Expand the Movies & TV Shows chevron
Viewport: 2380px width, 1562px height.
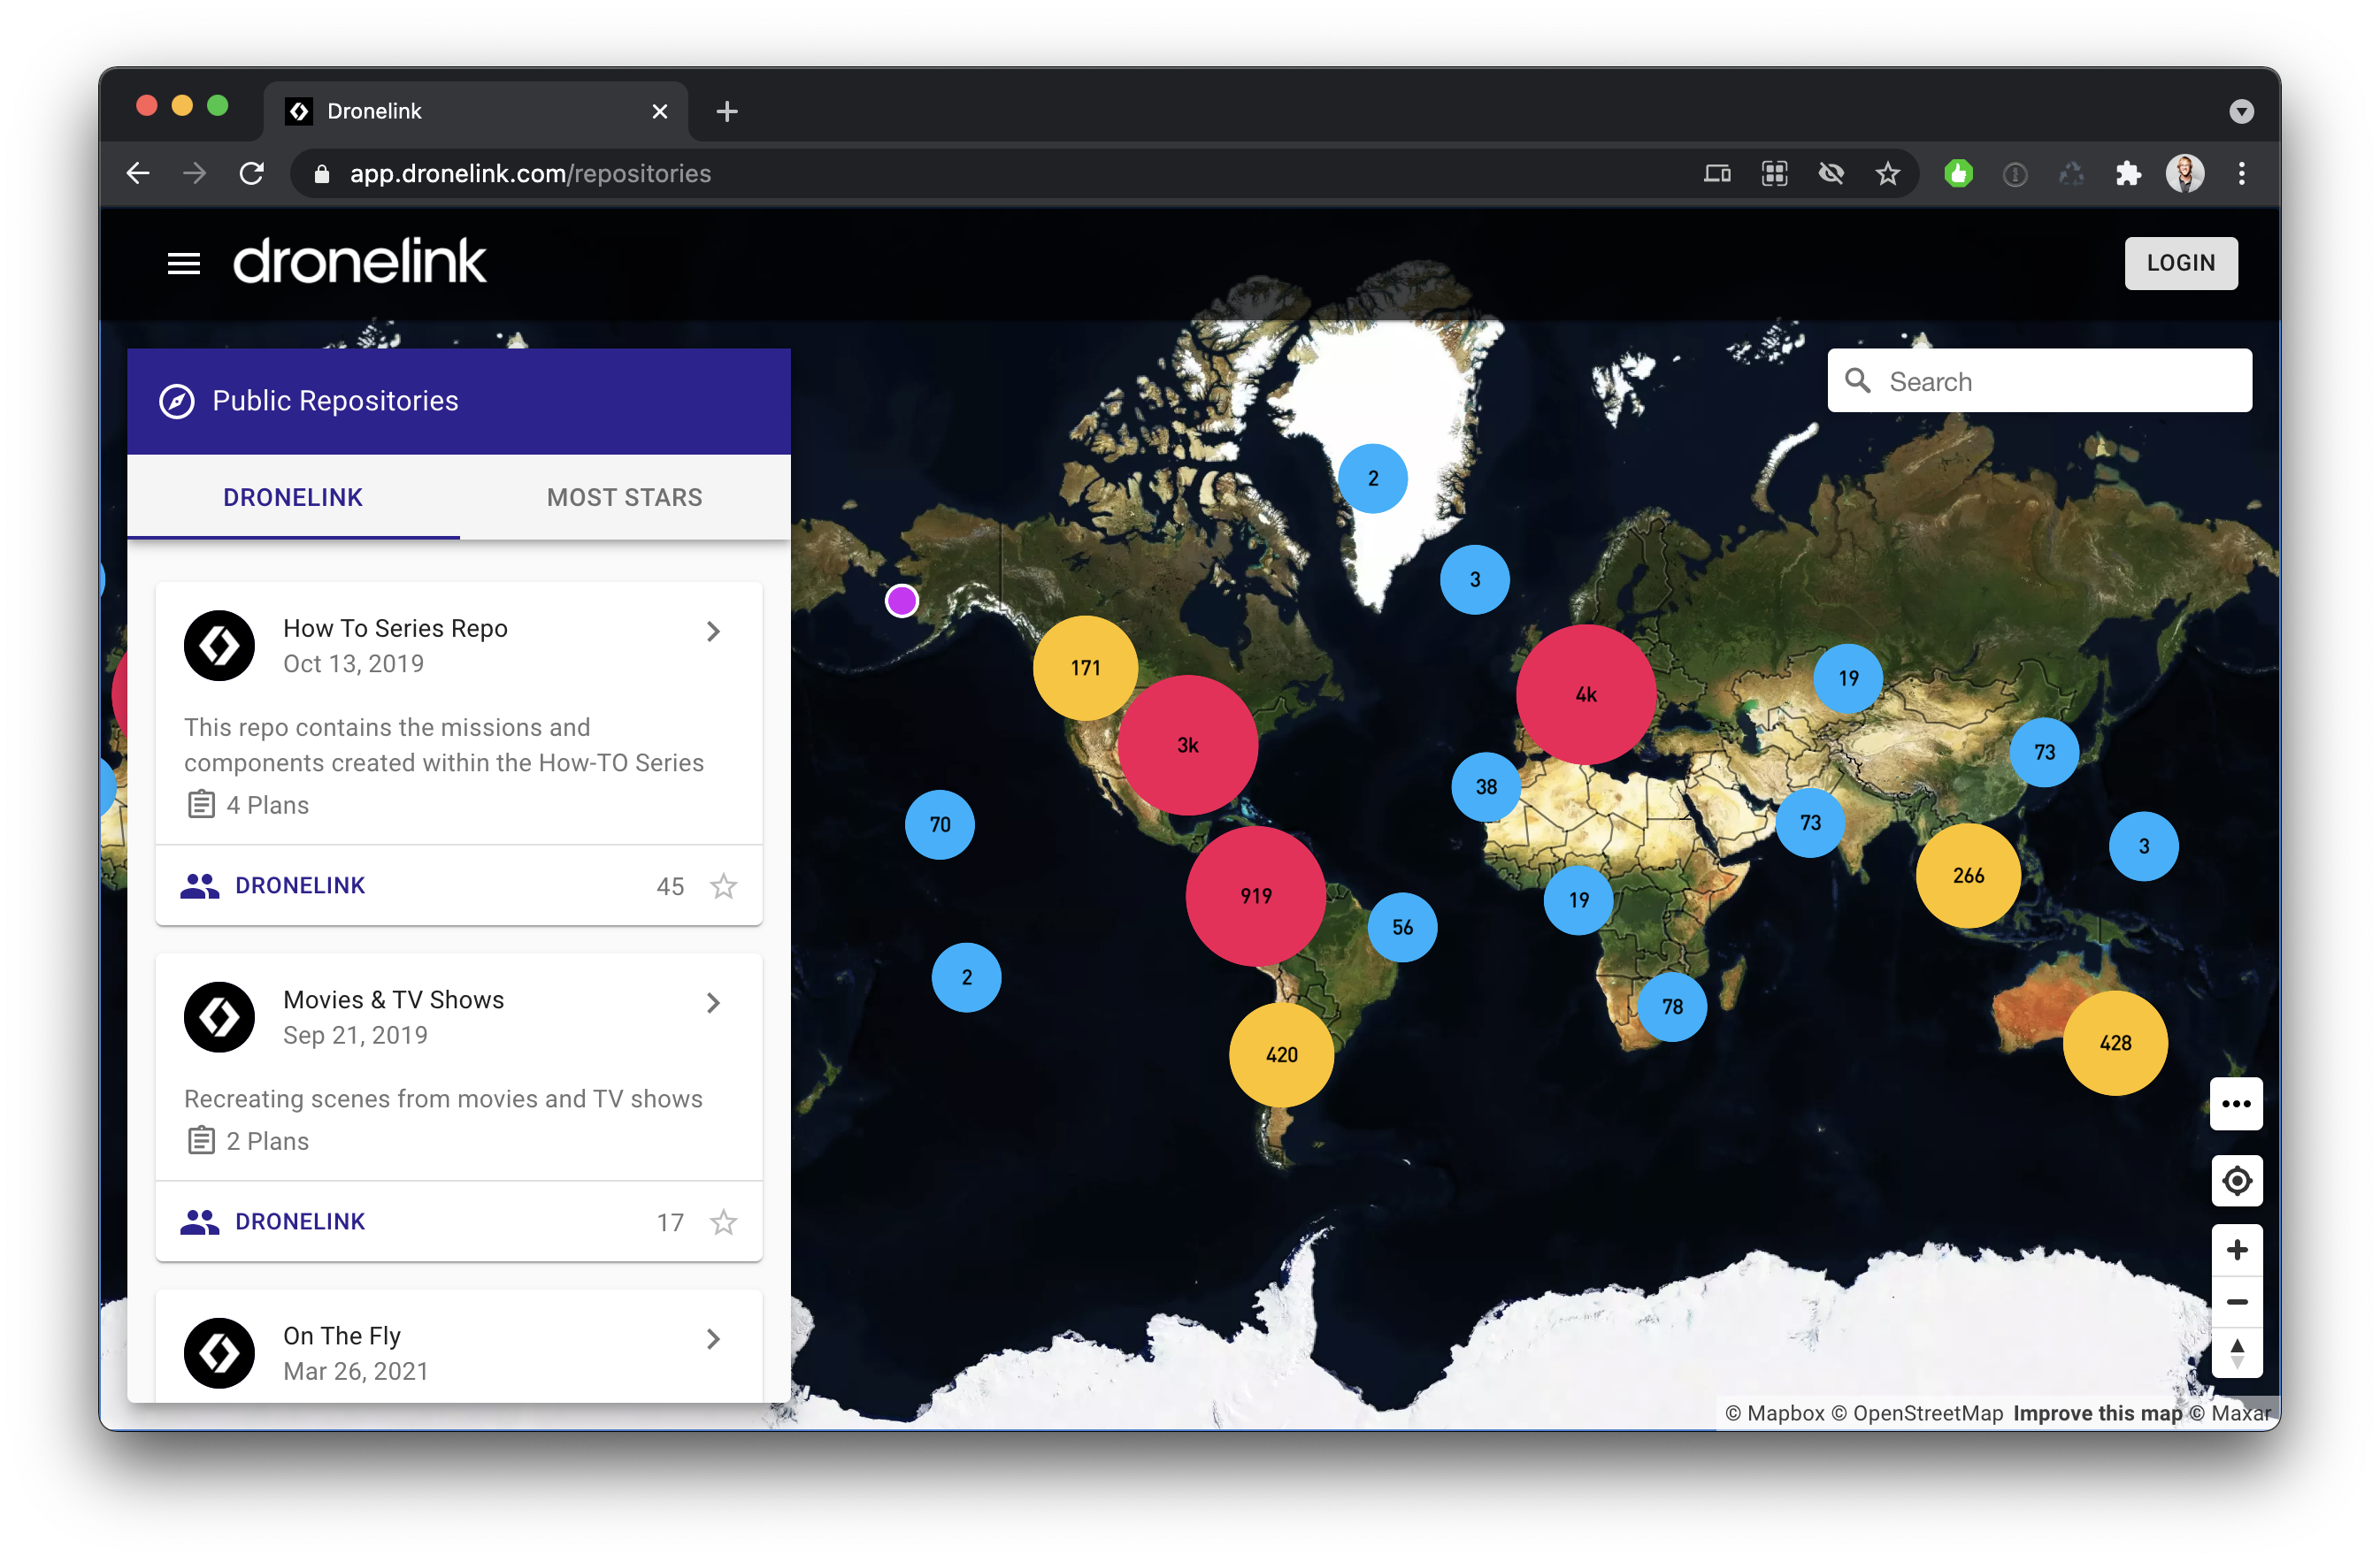(713, 1002)
